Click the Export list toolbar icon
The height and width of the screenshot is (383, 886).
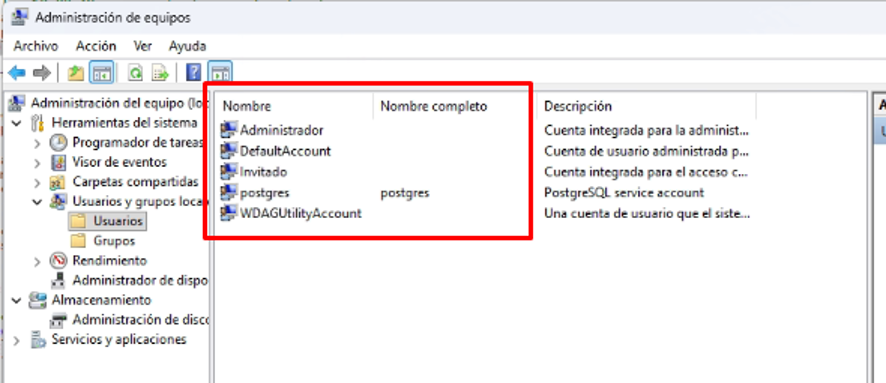[160, 73]
